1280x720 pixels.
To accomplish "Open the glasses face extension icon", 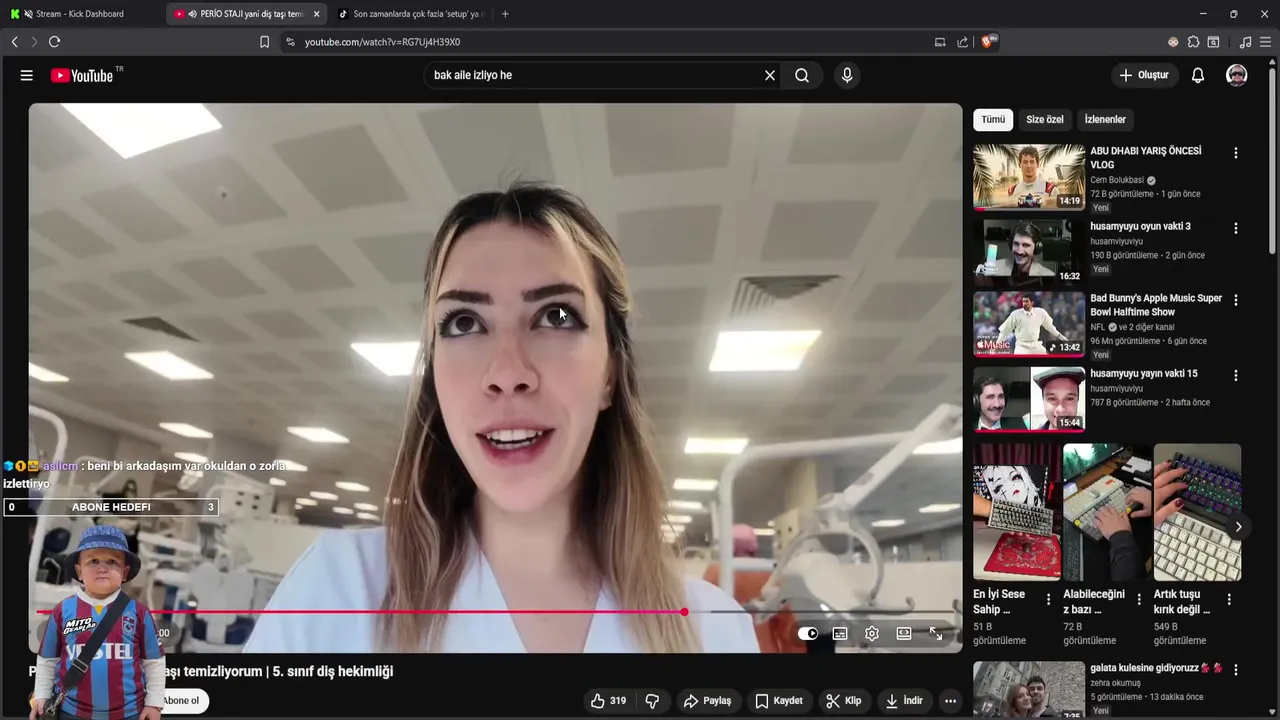I will [1173, 42].
